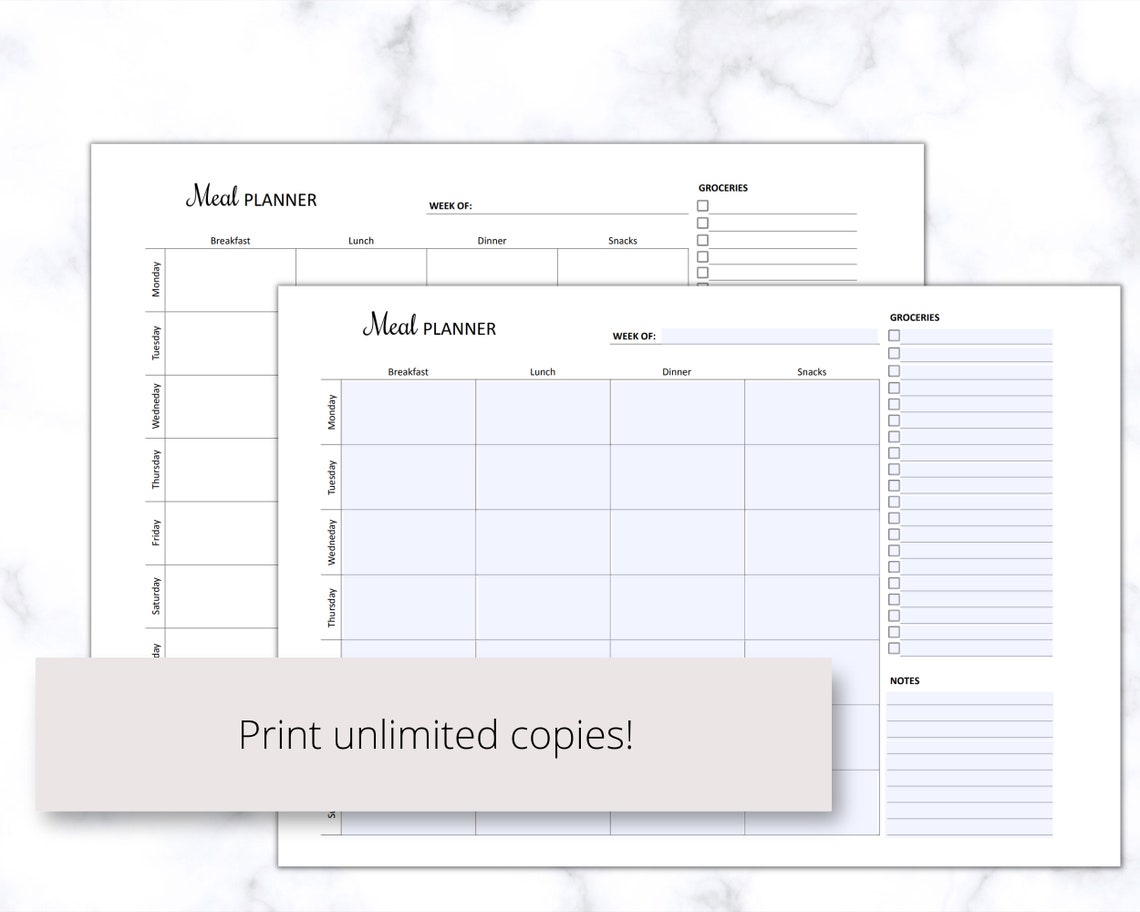Click the Thursday row label on back planner
1140x912 pixels.
click(330, 605)
